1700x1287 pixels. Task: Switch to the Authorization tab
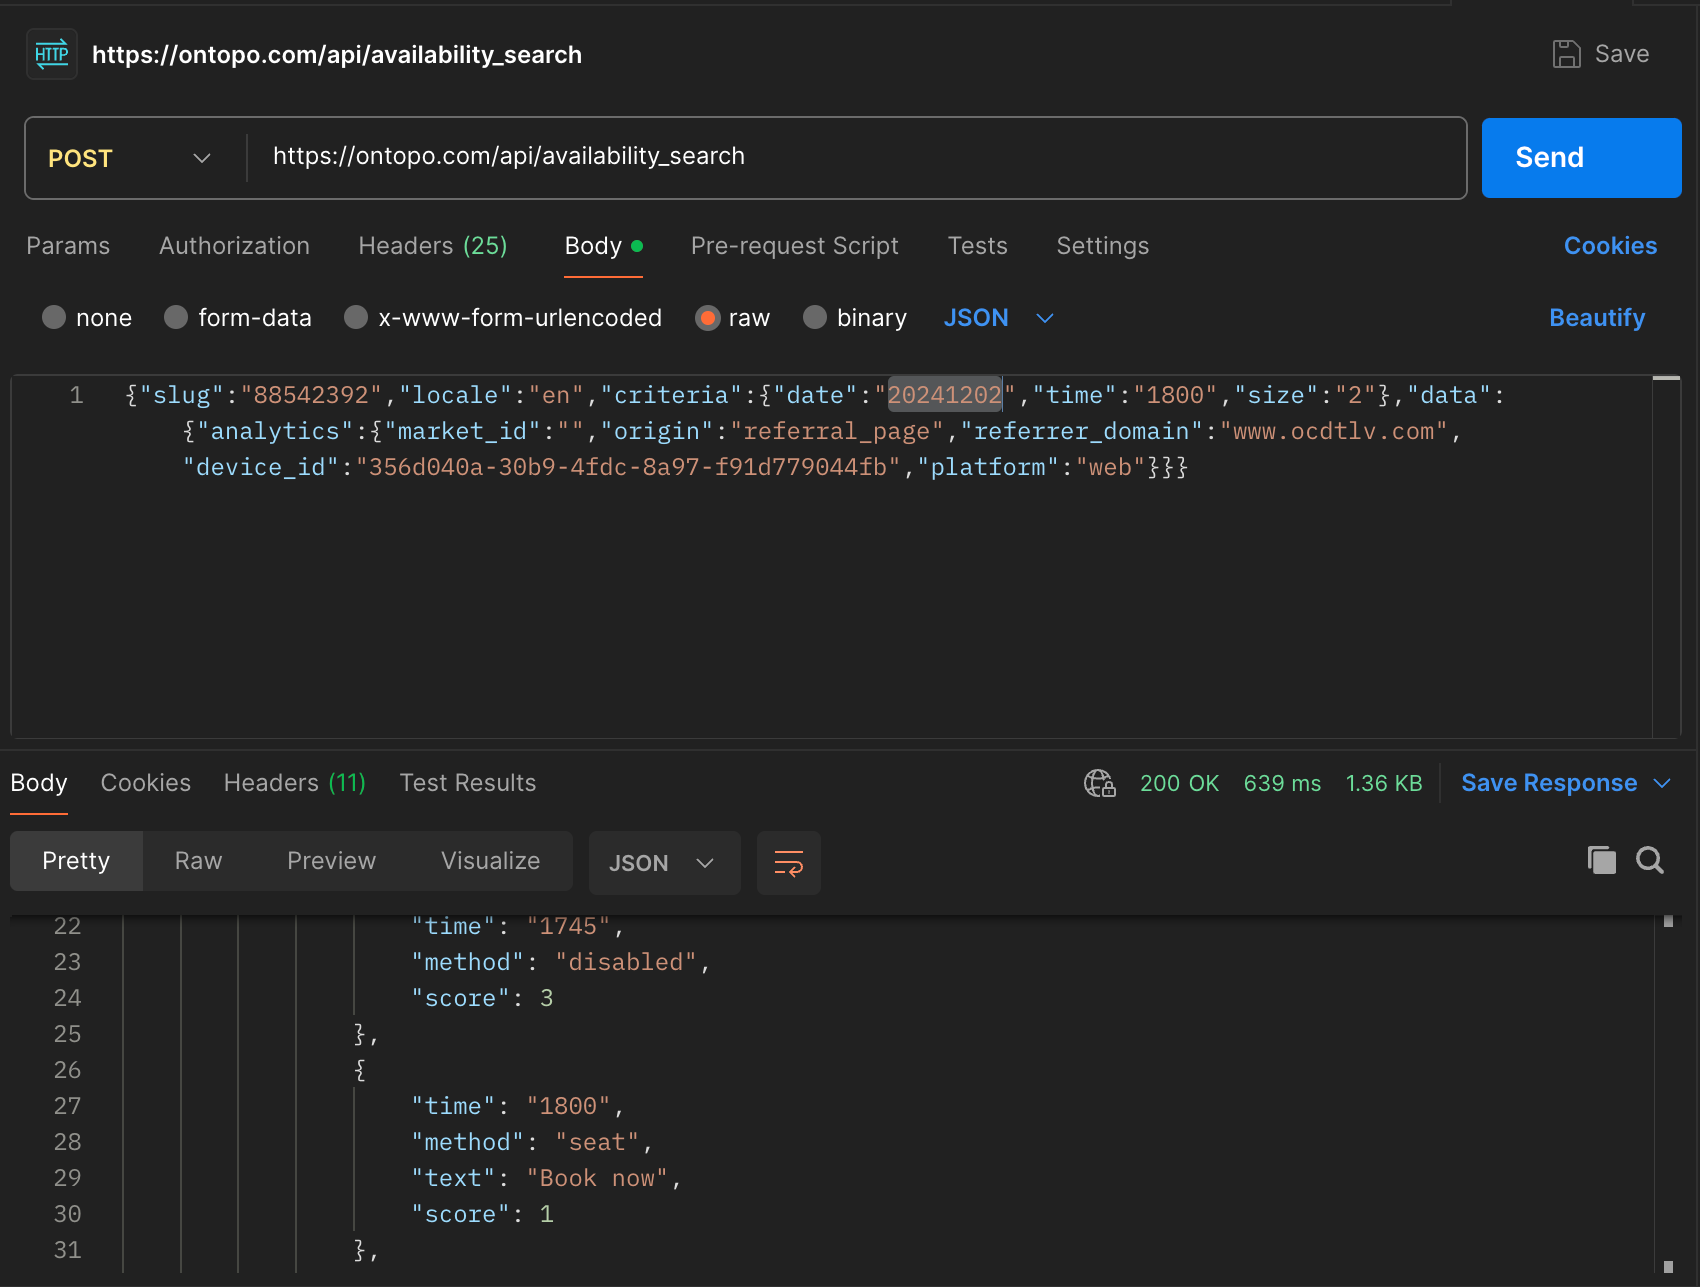tap(234, 246)
